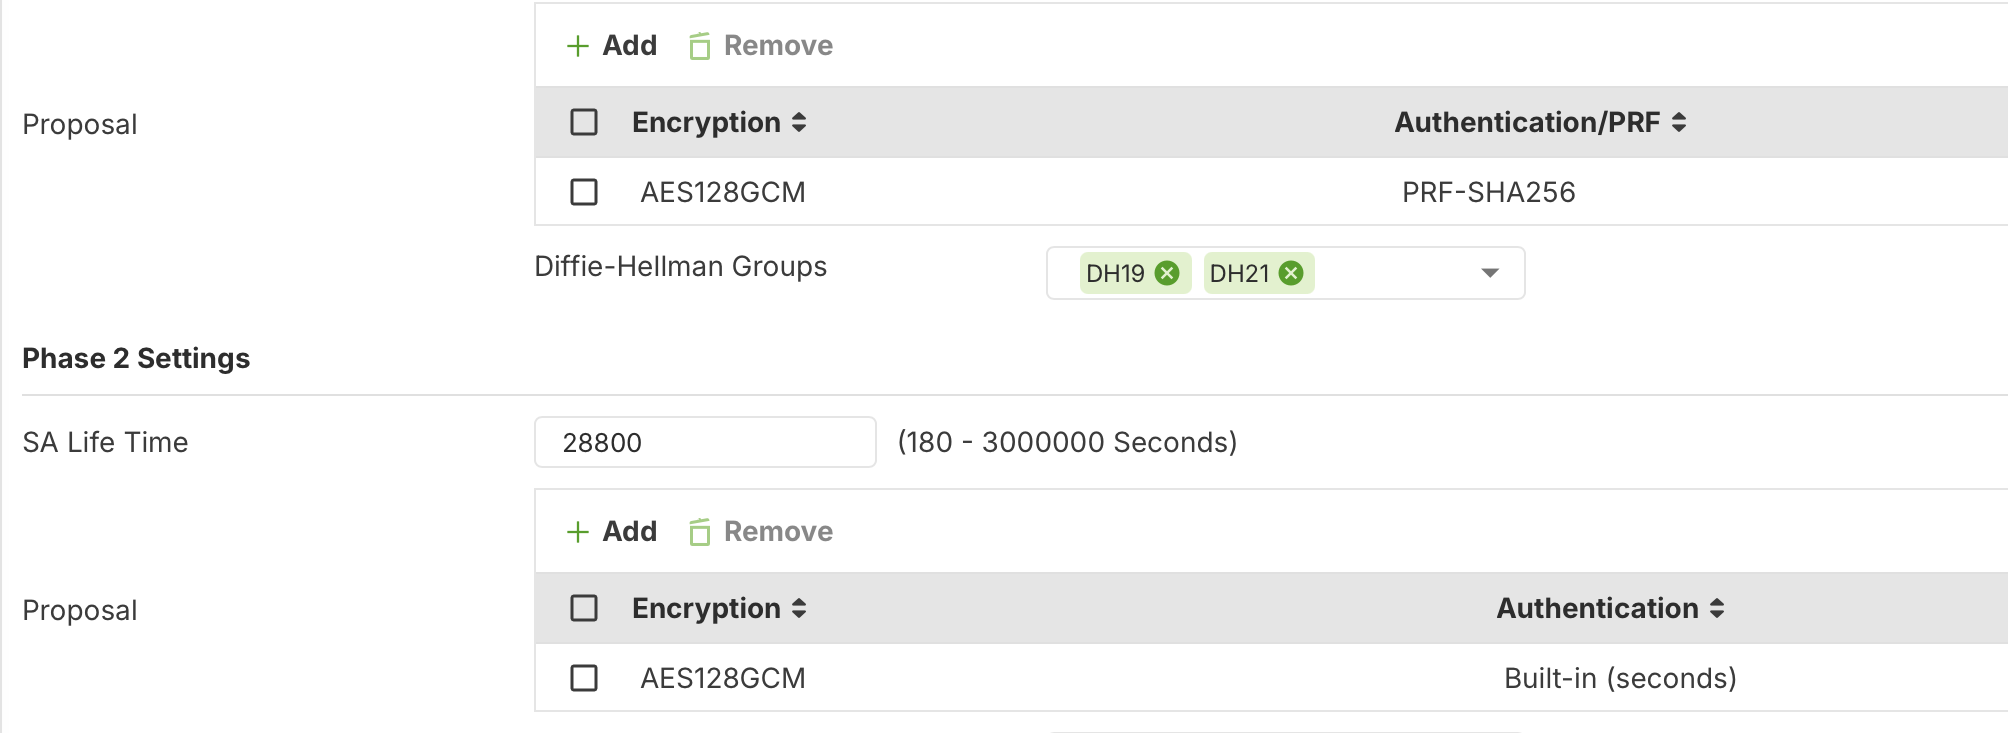The height and width of the screenshot is (733, 2008).
Task: Sort Phase 2 by Authentication arrows
Action: pyautogui.click(x=1717, y=608)
